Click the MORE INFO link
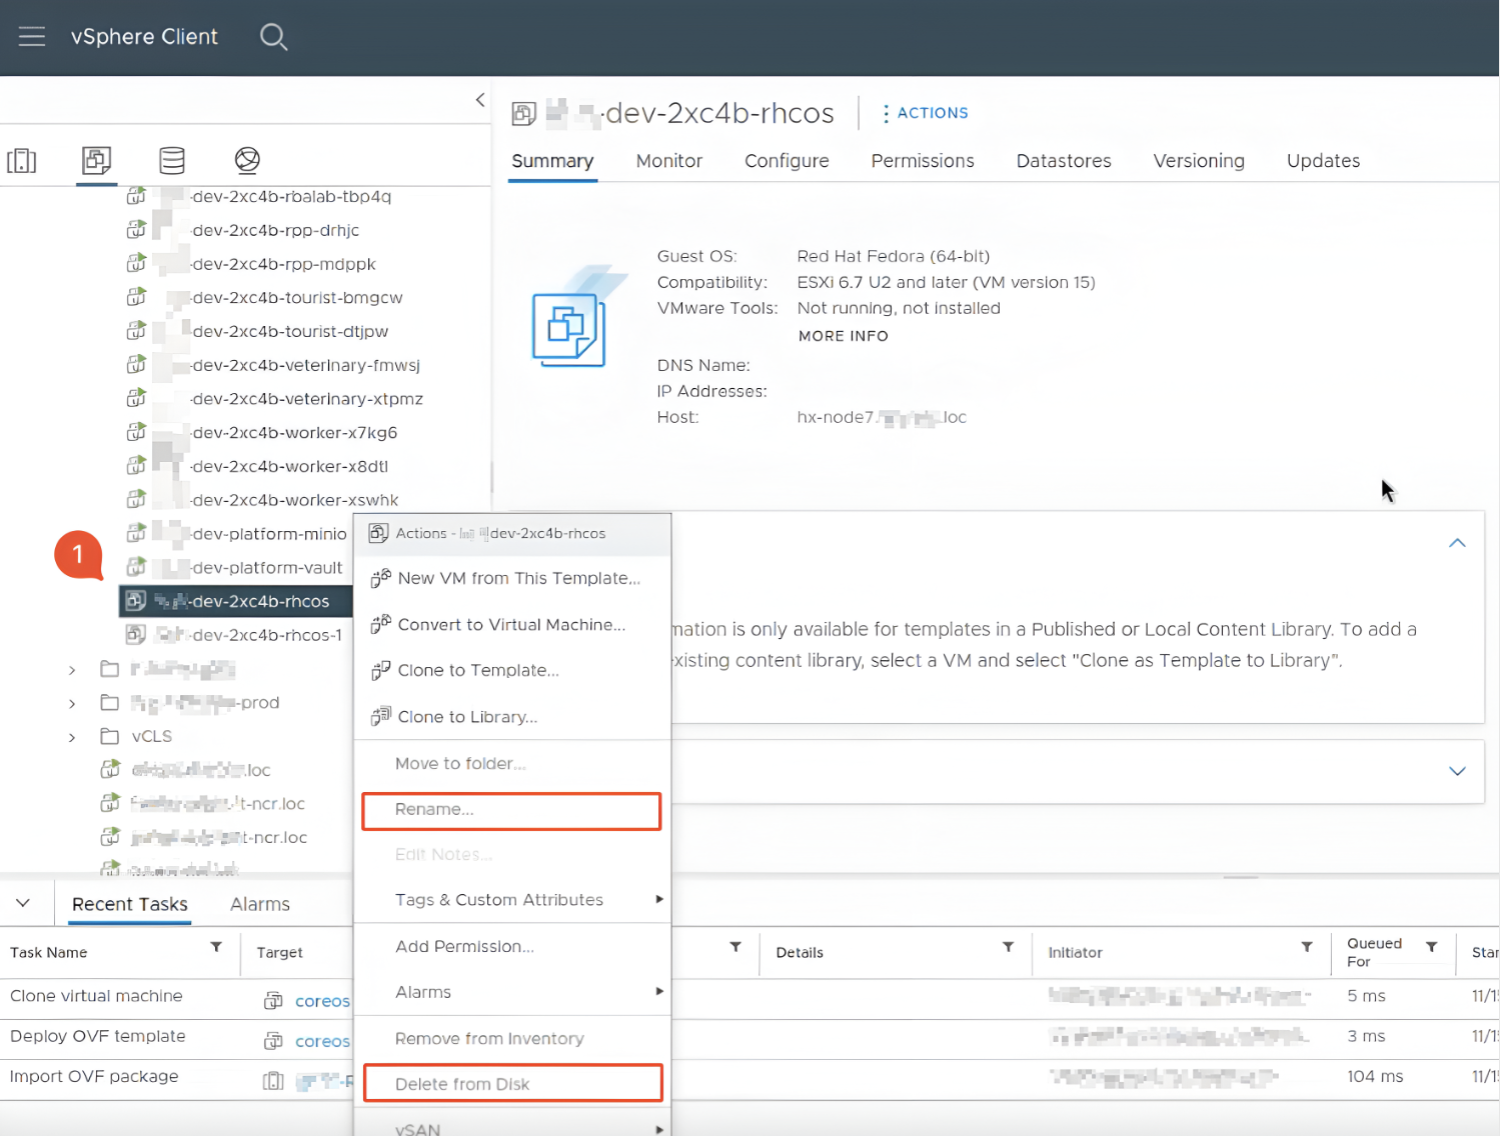This screenshot has height=1136, width=1500. 842,336
